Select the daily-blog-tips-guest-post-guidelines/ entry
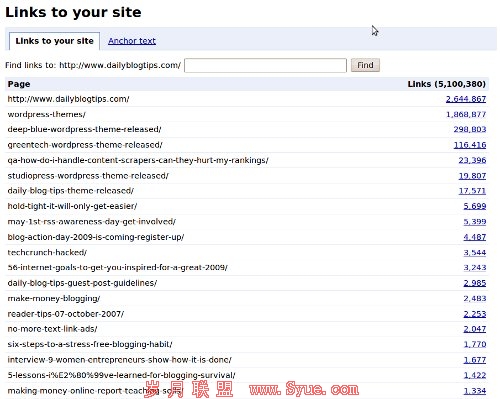 pyautogui.click(x=82, y=283)
